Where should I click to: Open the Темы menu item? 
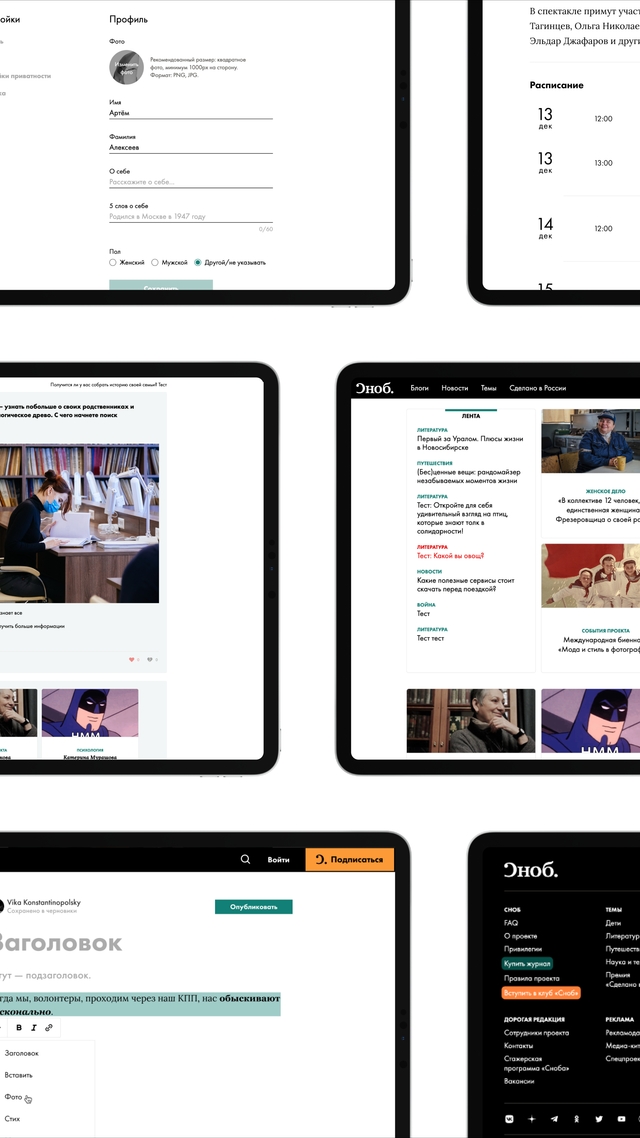488,388
